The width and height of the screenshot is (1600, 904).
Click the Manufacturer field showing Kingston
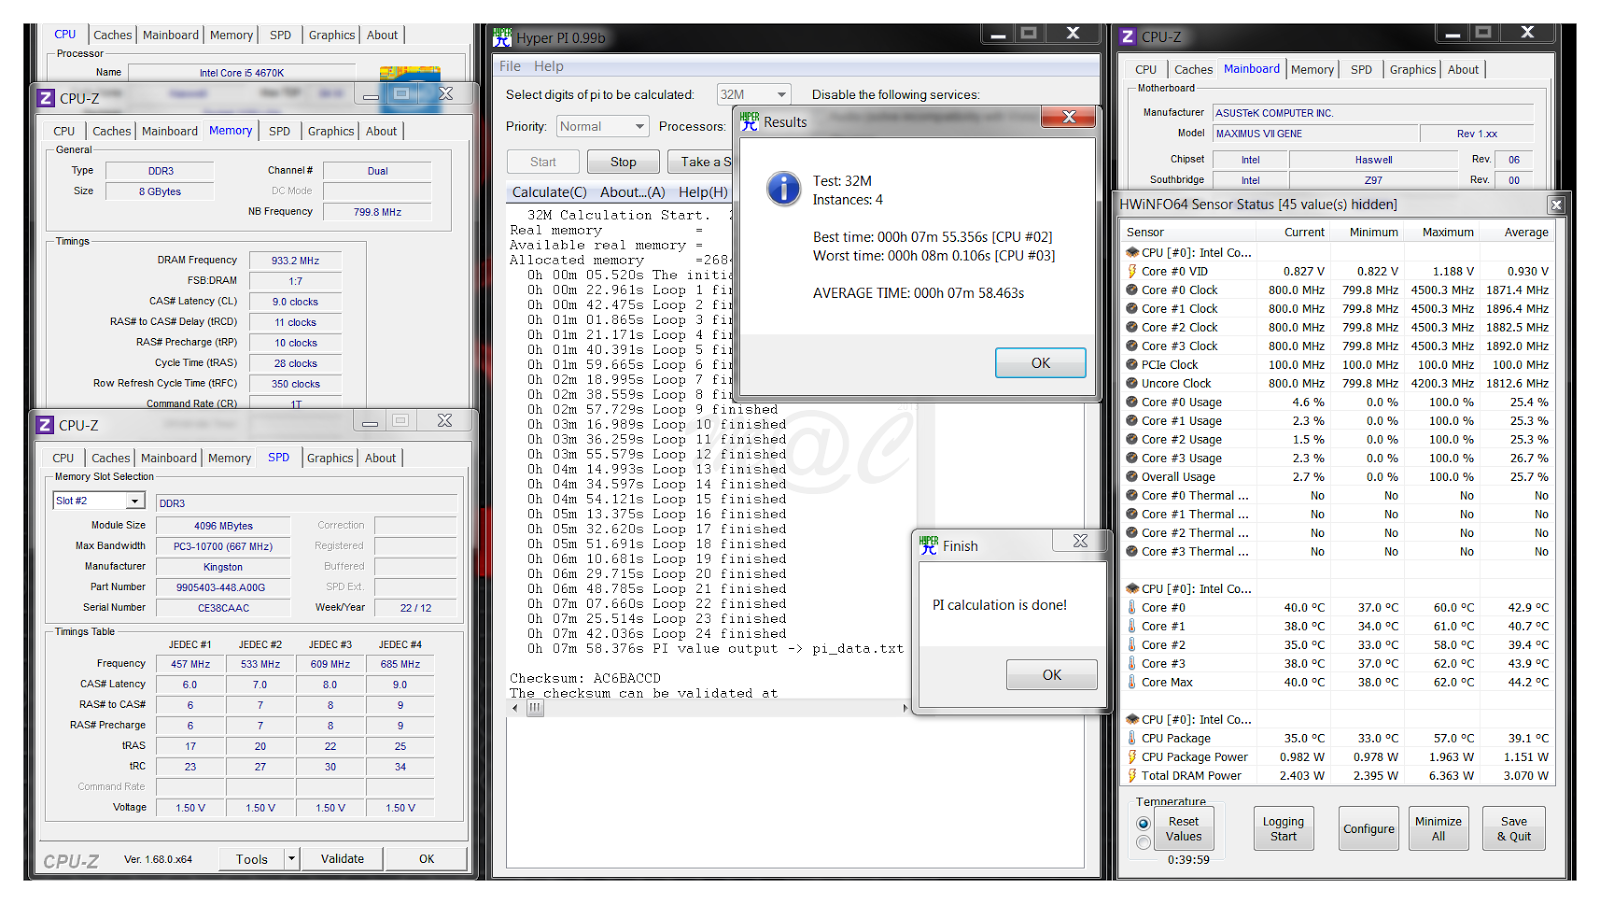click(x=221, y=566)
